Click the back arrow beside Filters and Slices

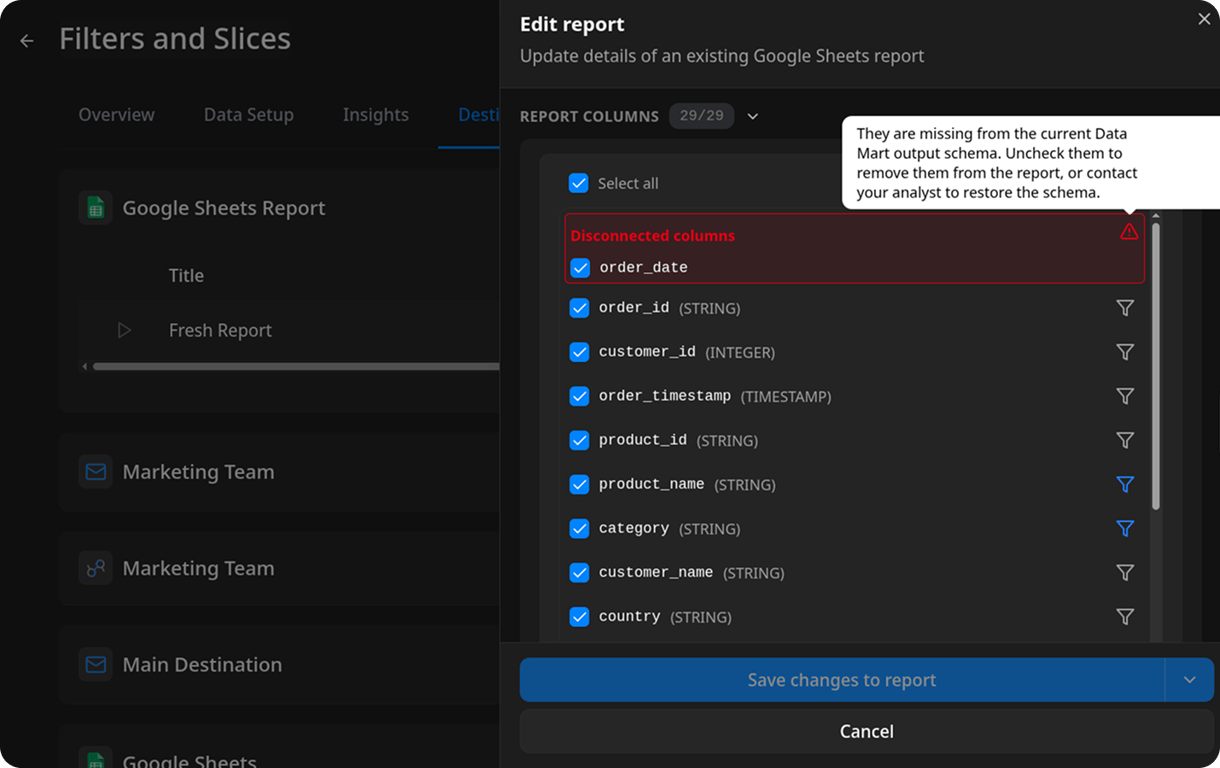[x=27, y=41]
